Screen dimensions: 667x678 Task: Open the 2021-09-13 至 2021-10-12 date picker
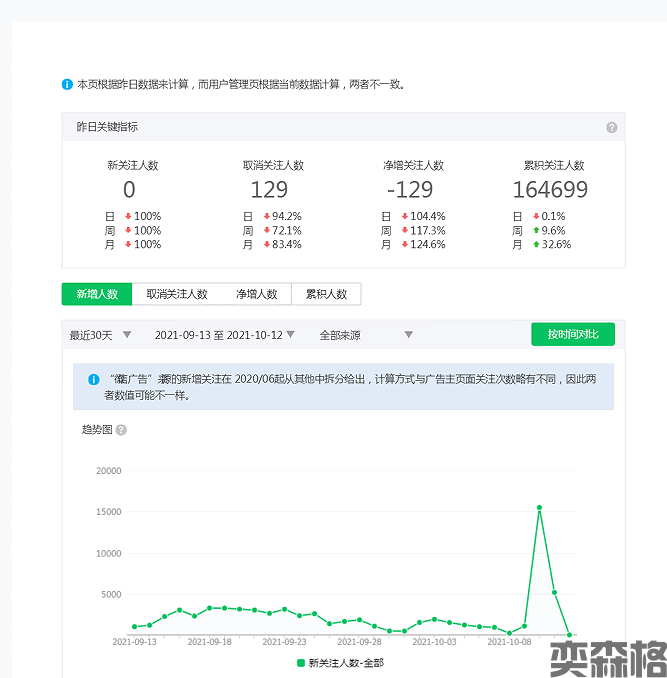point(225,334)
